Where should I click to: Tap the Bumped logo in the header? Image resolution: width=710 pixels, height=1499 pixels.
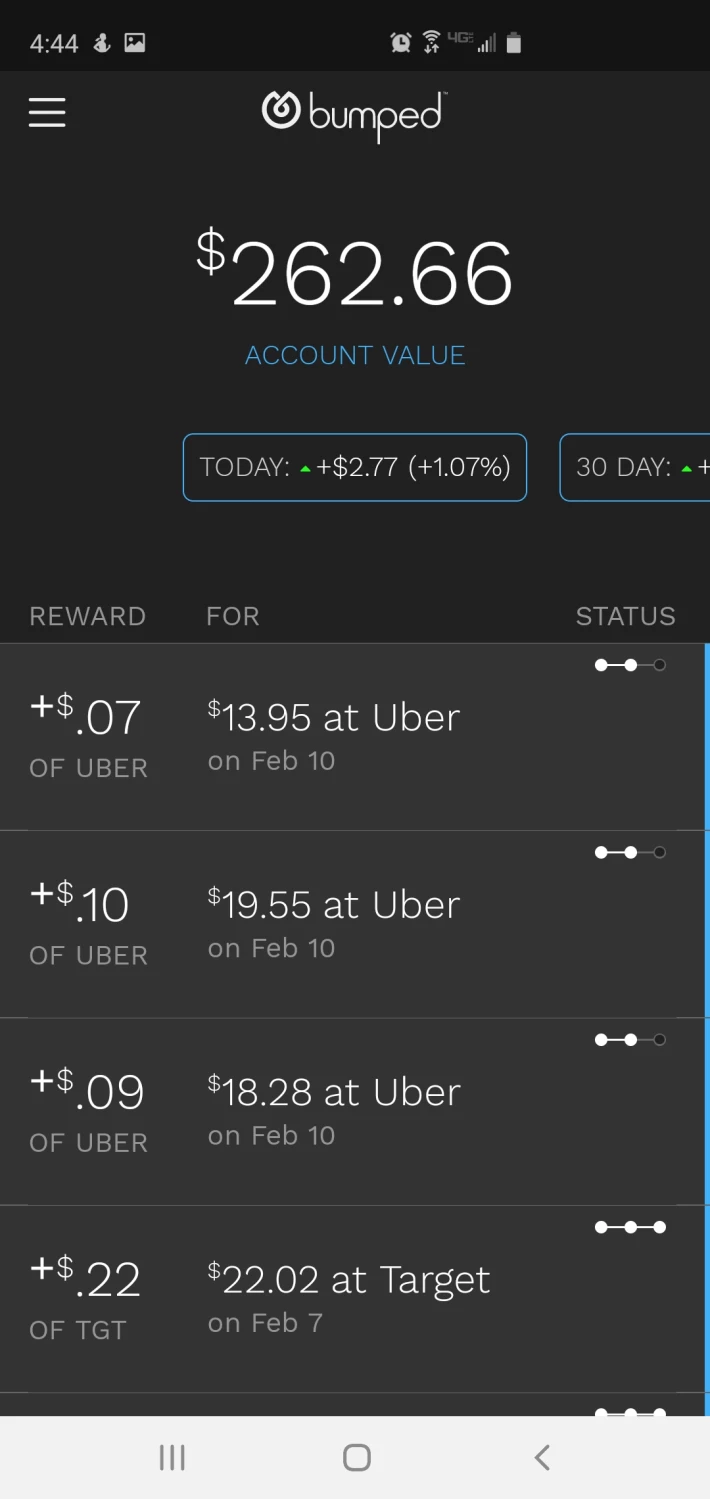(x=354, y=115)
